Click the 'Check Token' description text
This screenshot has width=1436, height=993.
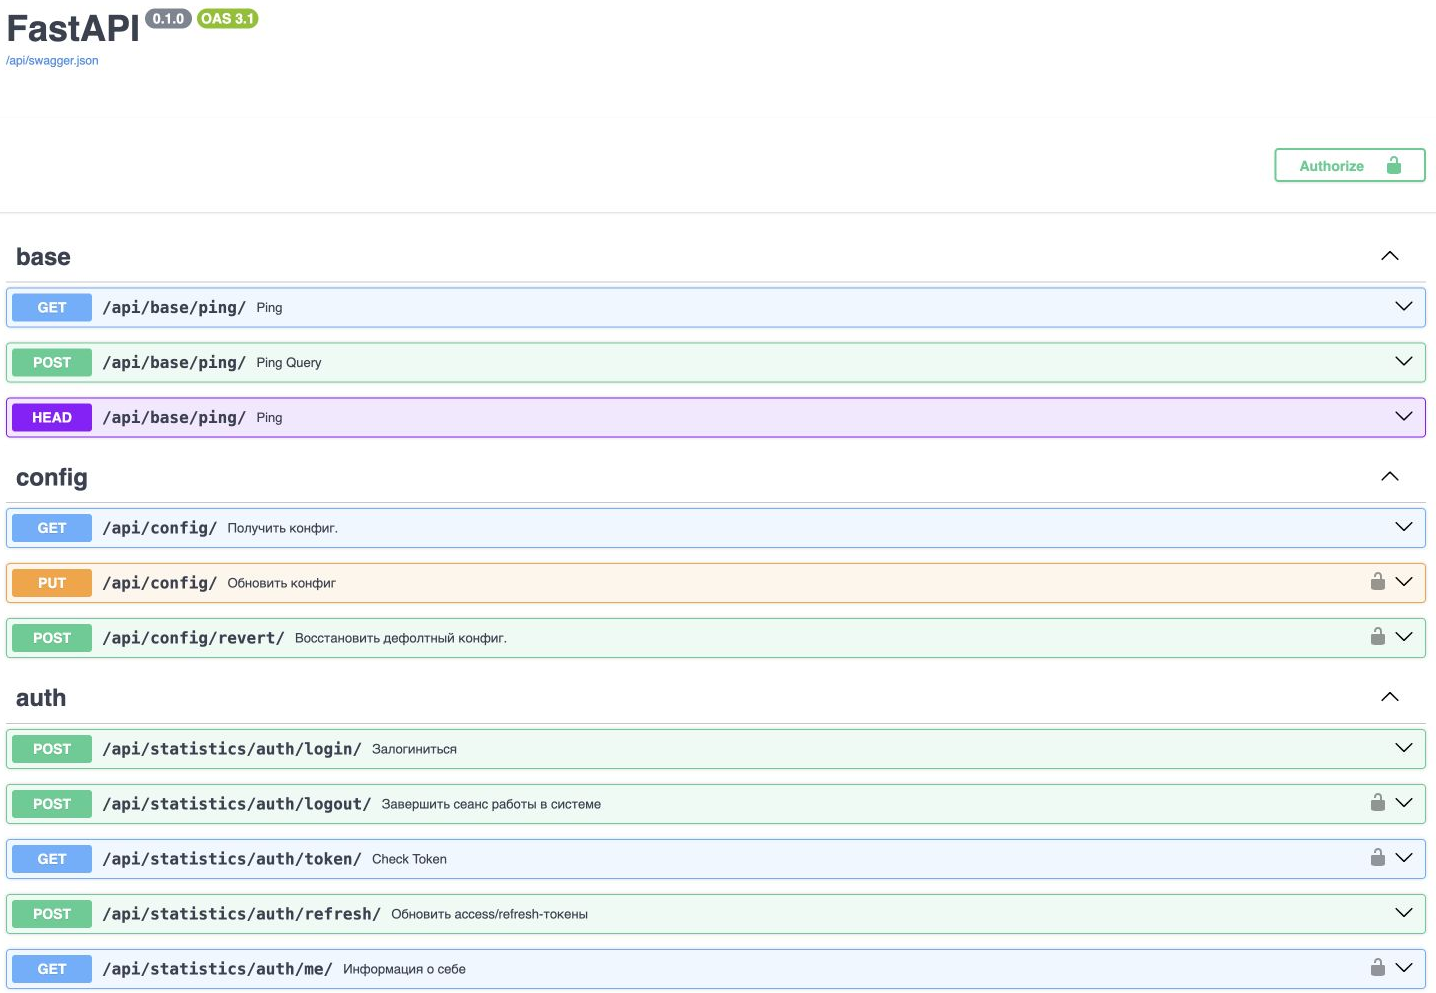tap(409, 859)
